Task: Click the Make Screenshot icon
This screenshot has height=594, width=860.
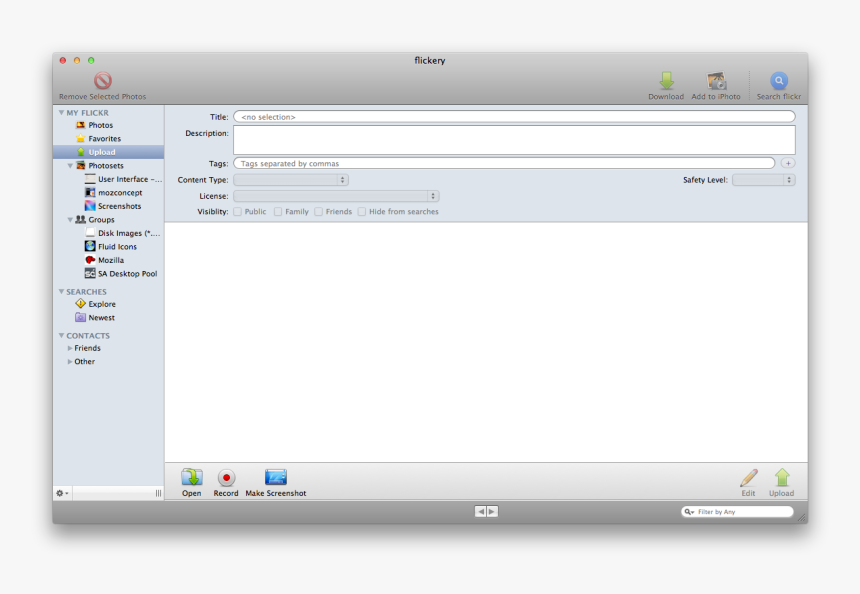Action: coord(276,477)
